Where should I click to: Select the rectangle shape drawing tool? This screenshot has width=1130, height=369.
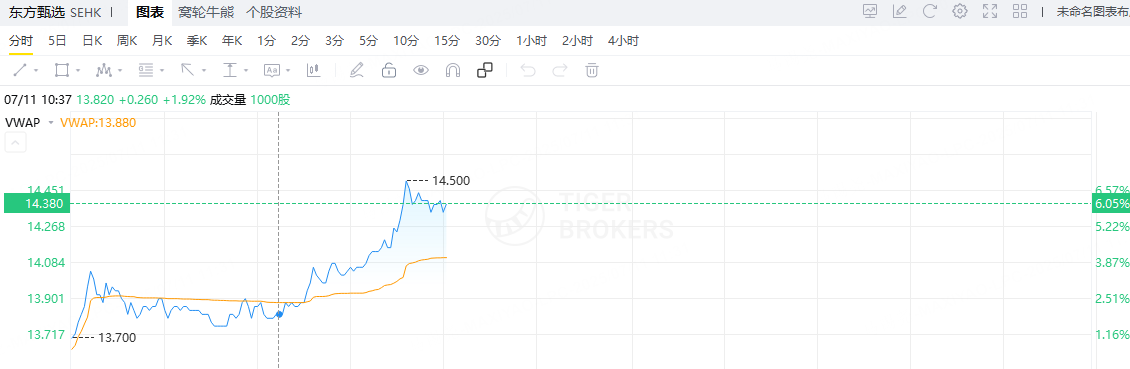[x=61, y=70]
